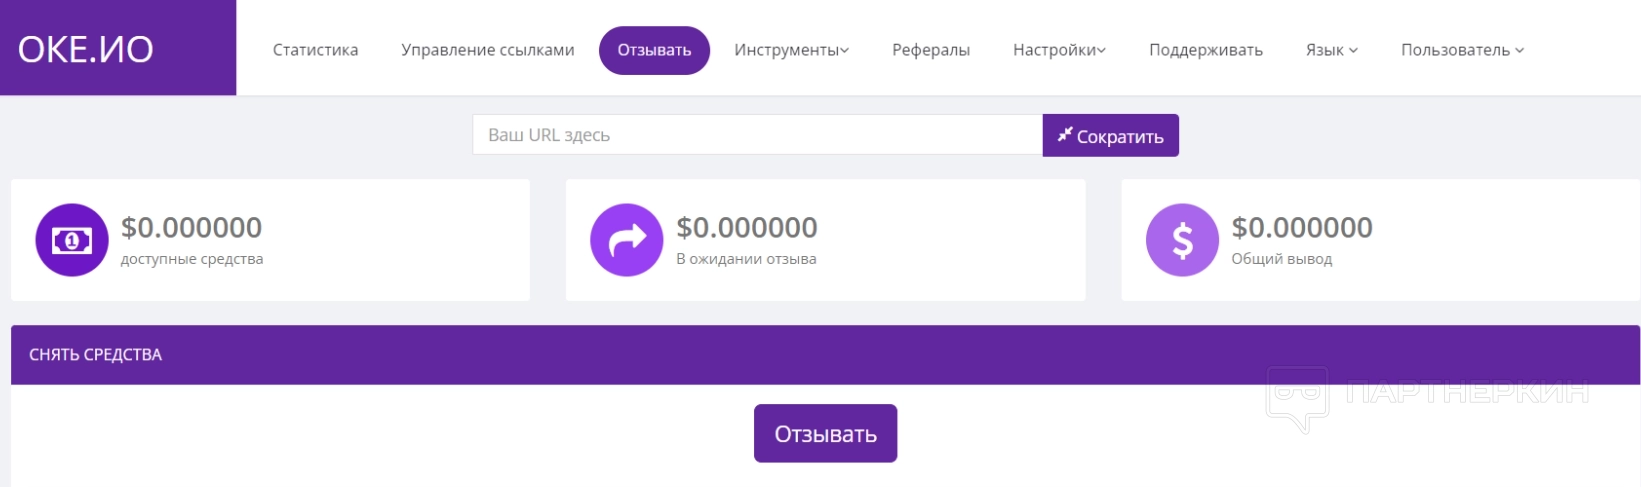Go to Управление ссылками page
The height and width of the screenshot is (487, 1641).
click(x=488, y=50)
